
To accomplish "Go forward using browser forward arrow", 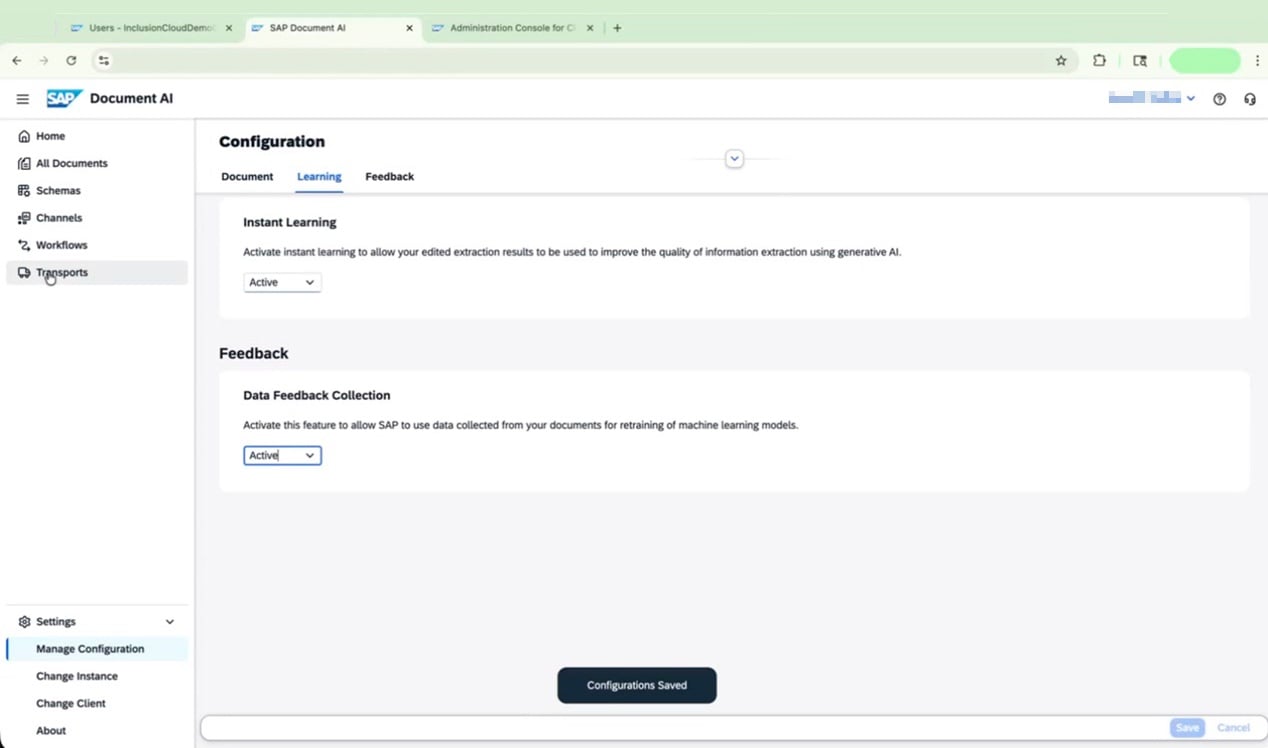I will point(44,60).
